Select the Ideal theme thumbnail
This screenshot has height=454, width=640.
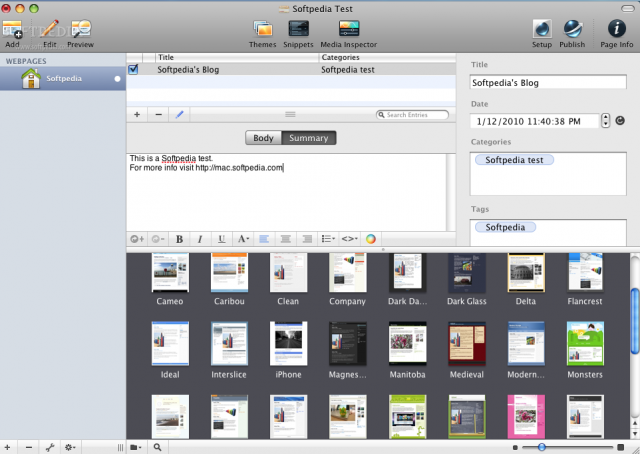click(170, 343)
